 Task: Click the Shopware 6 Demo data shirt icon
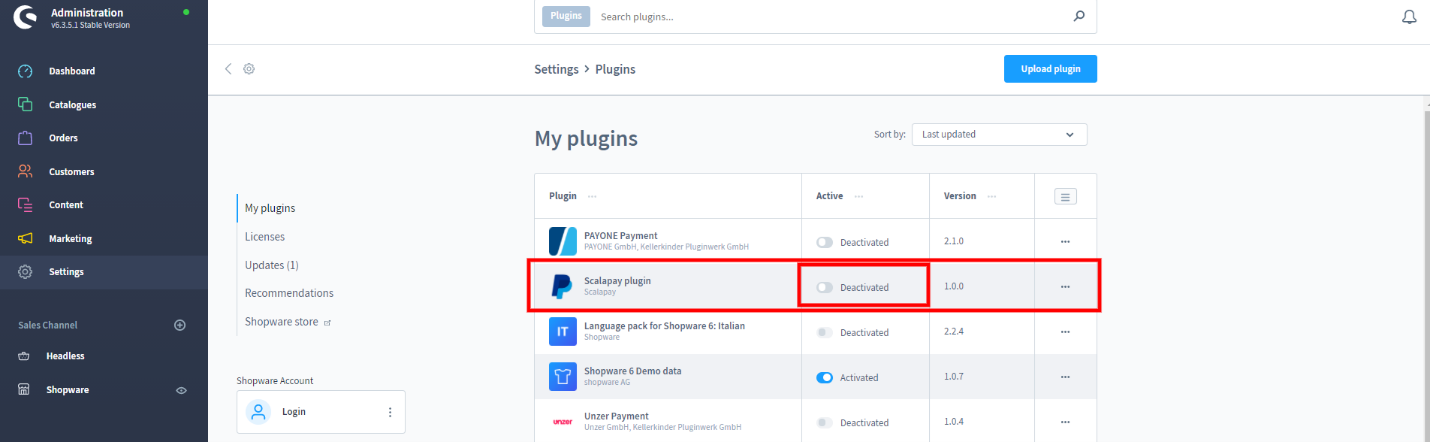563,377
